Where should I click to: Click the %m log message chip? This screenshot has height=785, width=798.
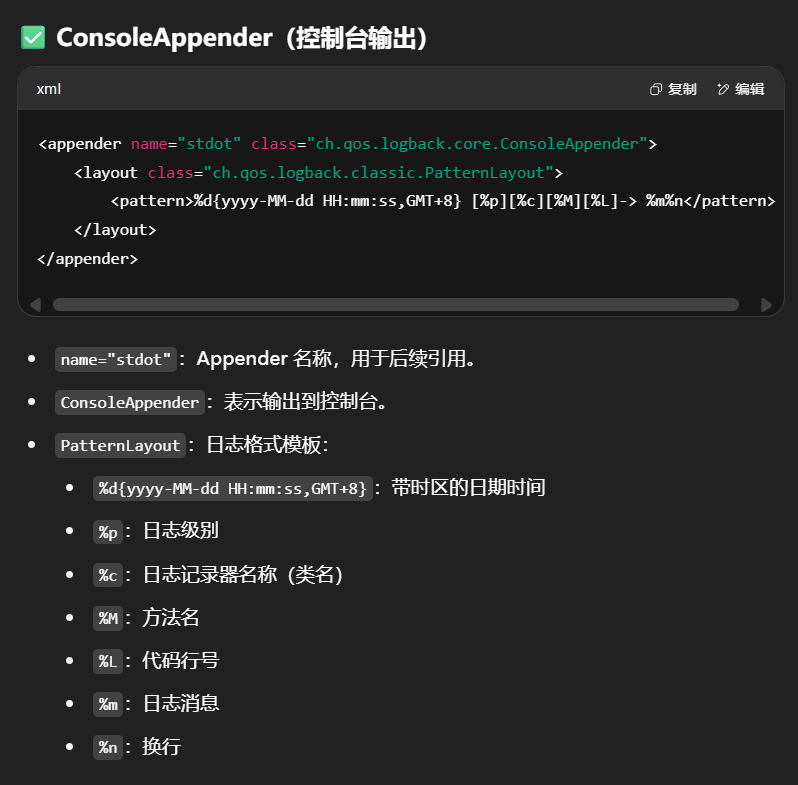pyautogui.click(x=107, y=704)
